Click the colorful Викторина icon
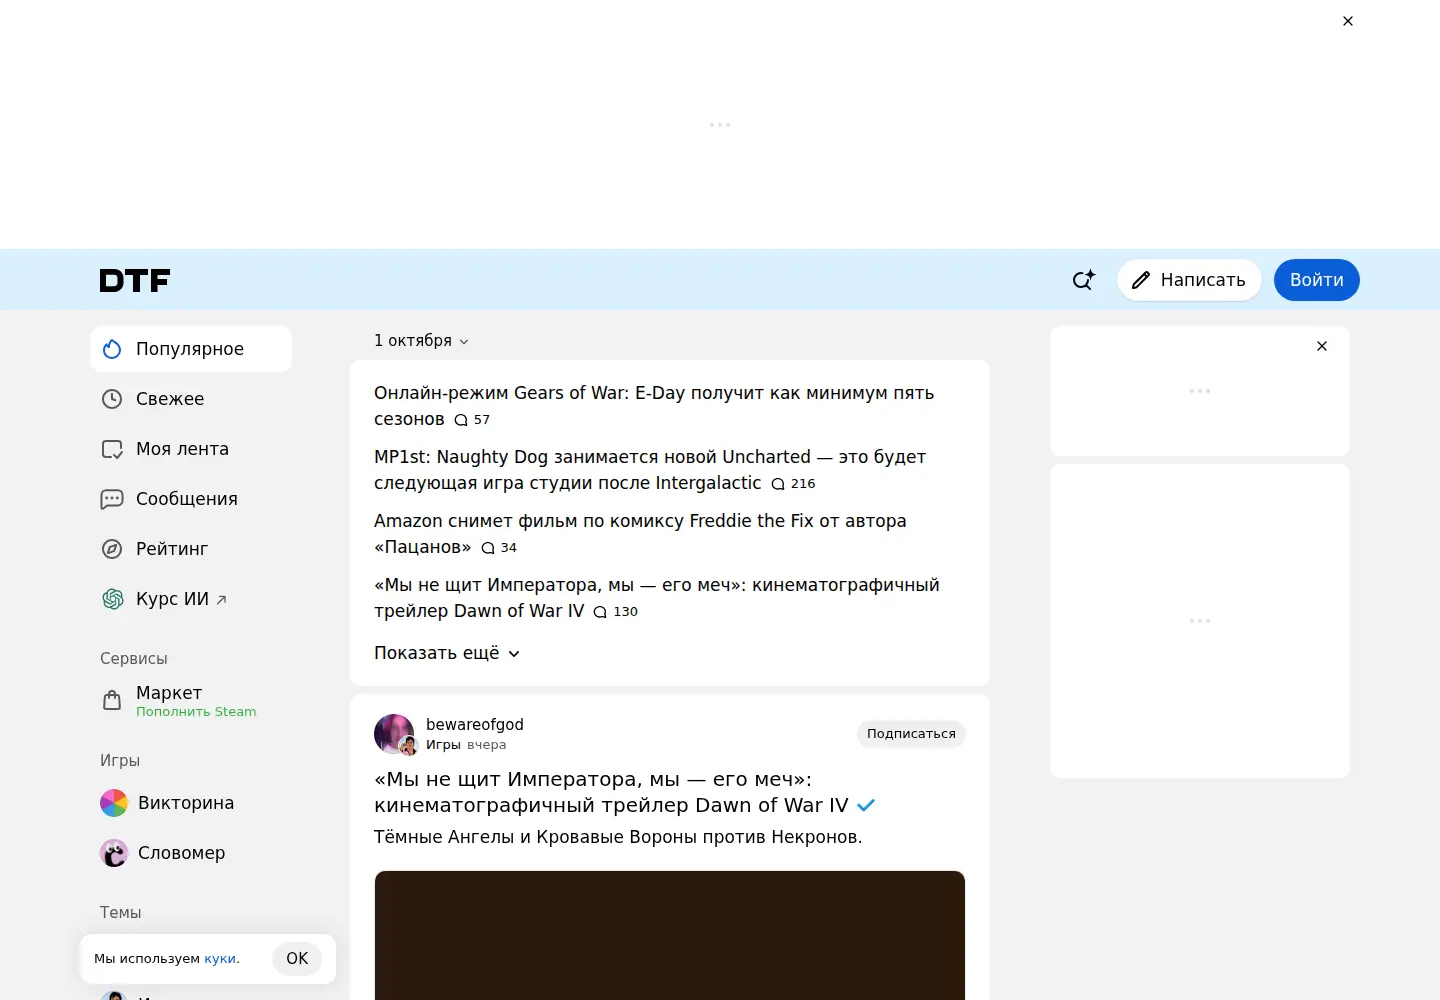 [x=114, y=803]
